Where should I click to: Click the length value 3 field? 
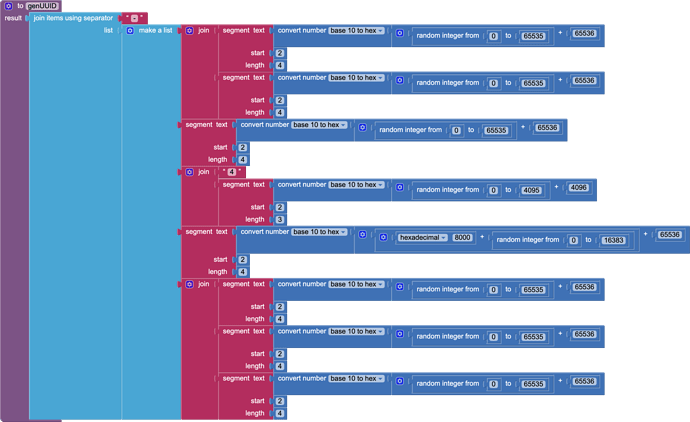tap(279, 219)
